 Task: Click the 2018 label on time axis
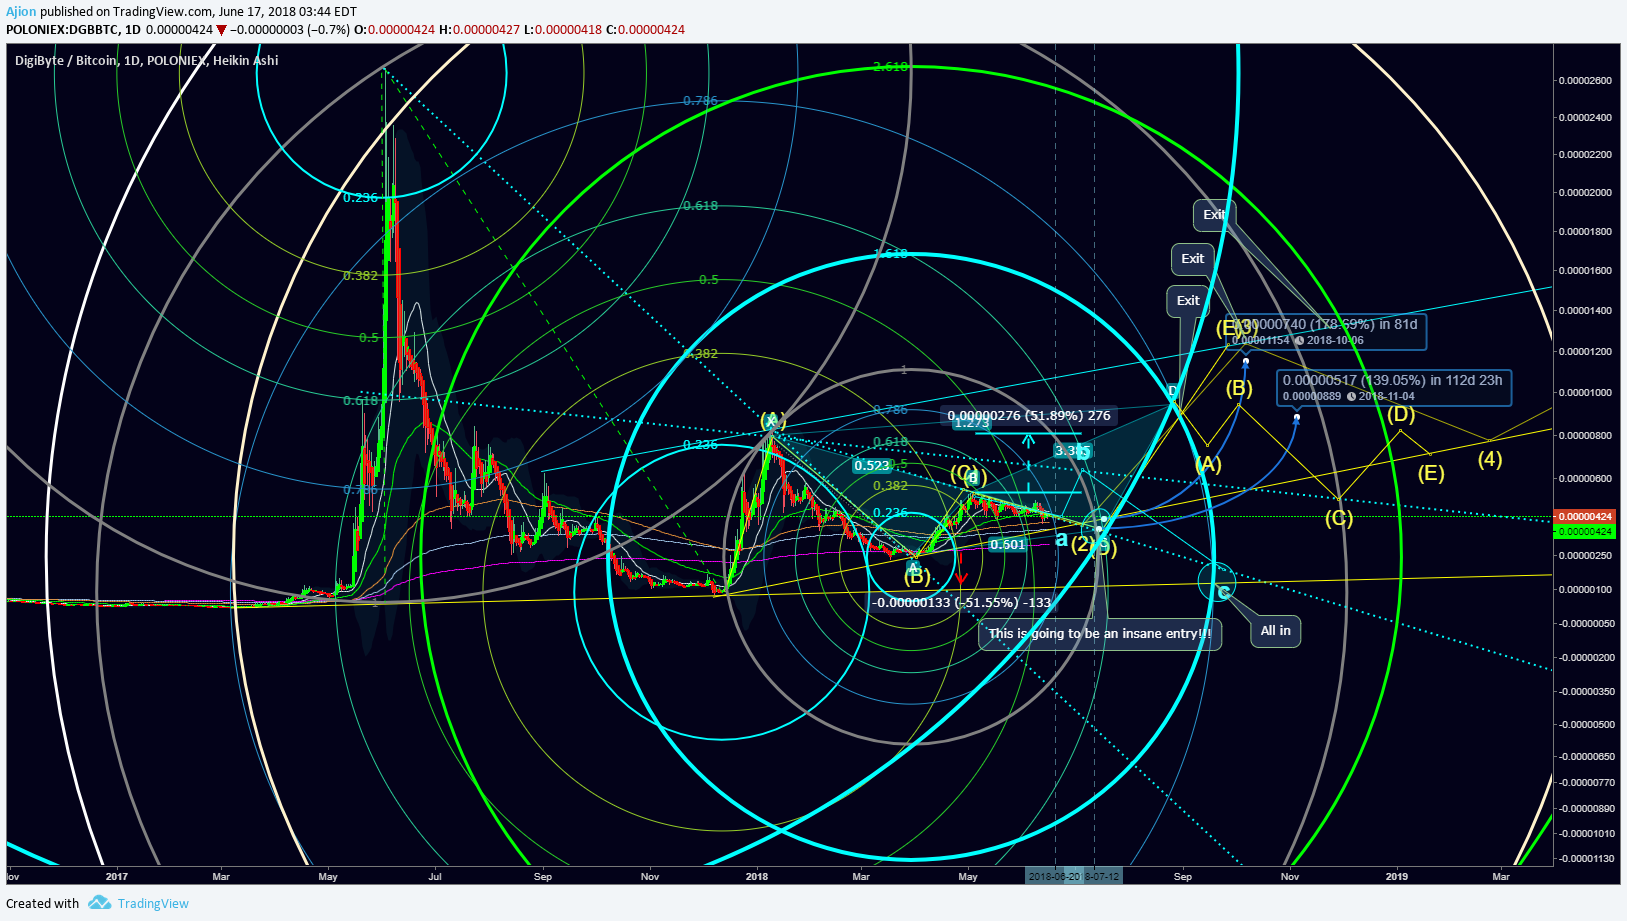coord(757,877)
